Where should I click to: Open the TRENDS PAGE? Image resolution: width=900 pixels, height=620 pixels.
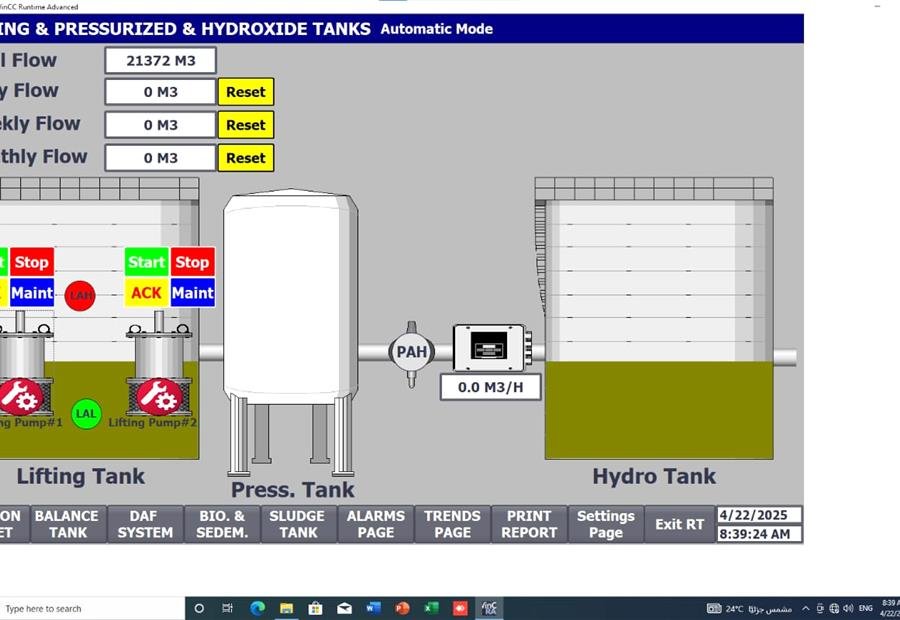(x=452, y=524)
